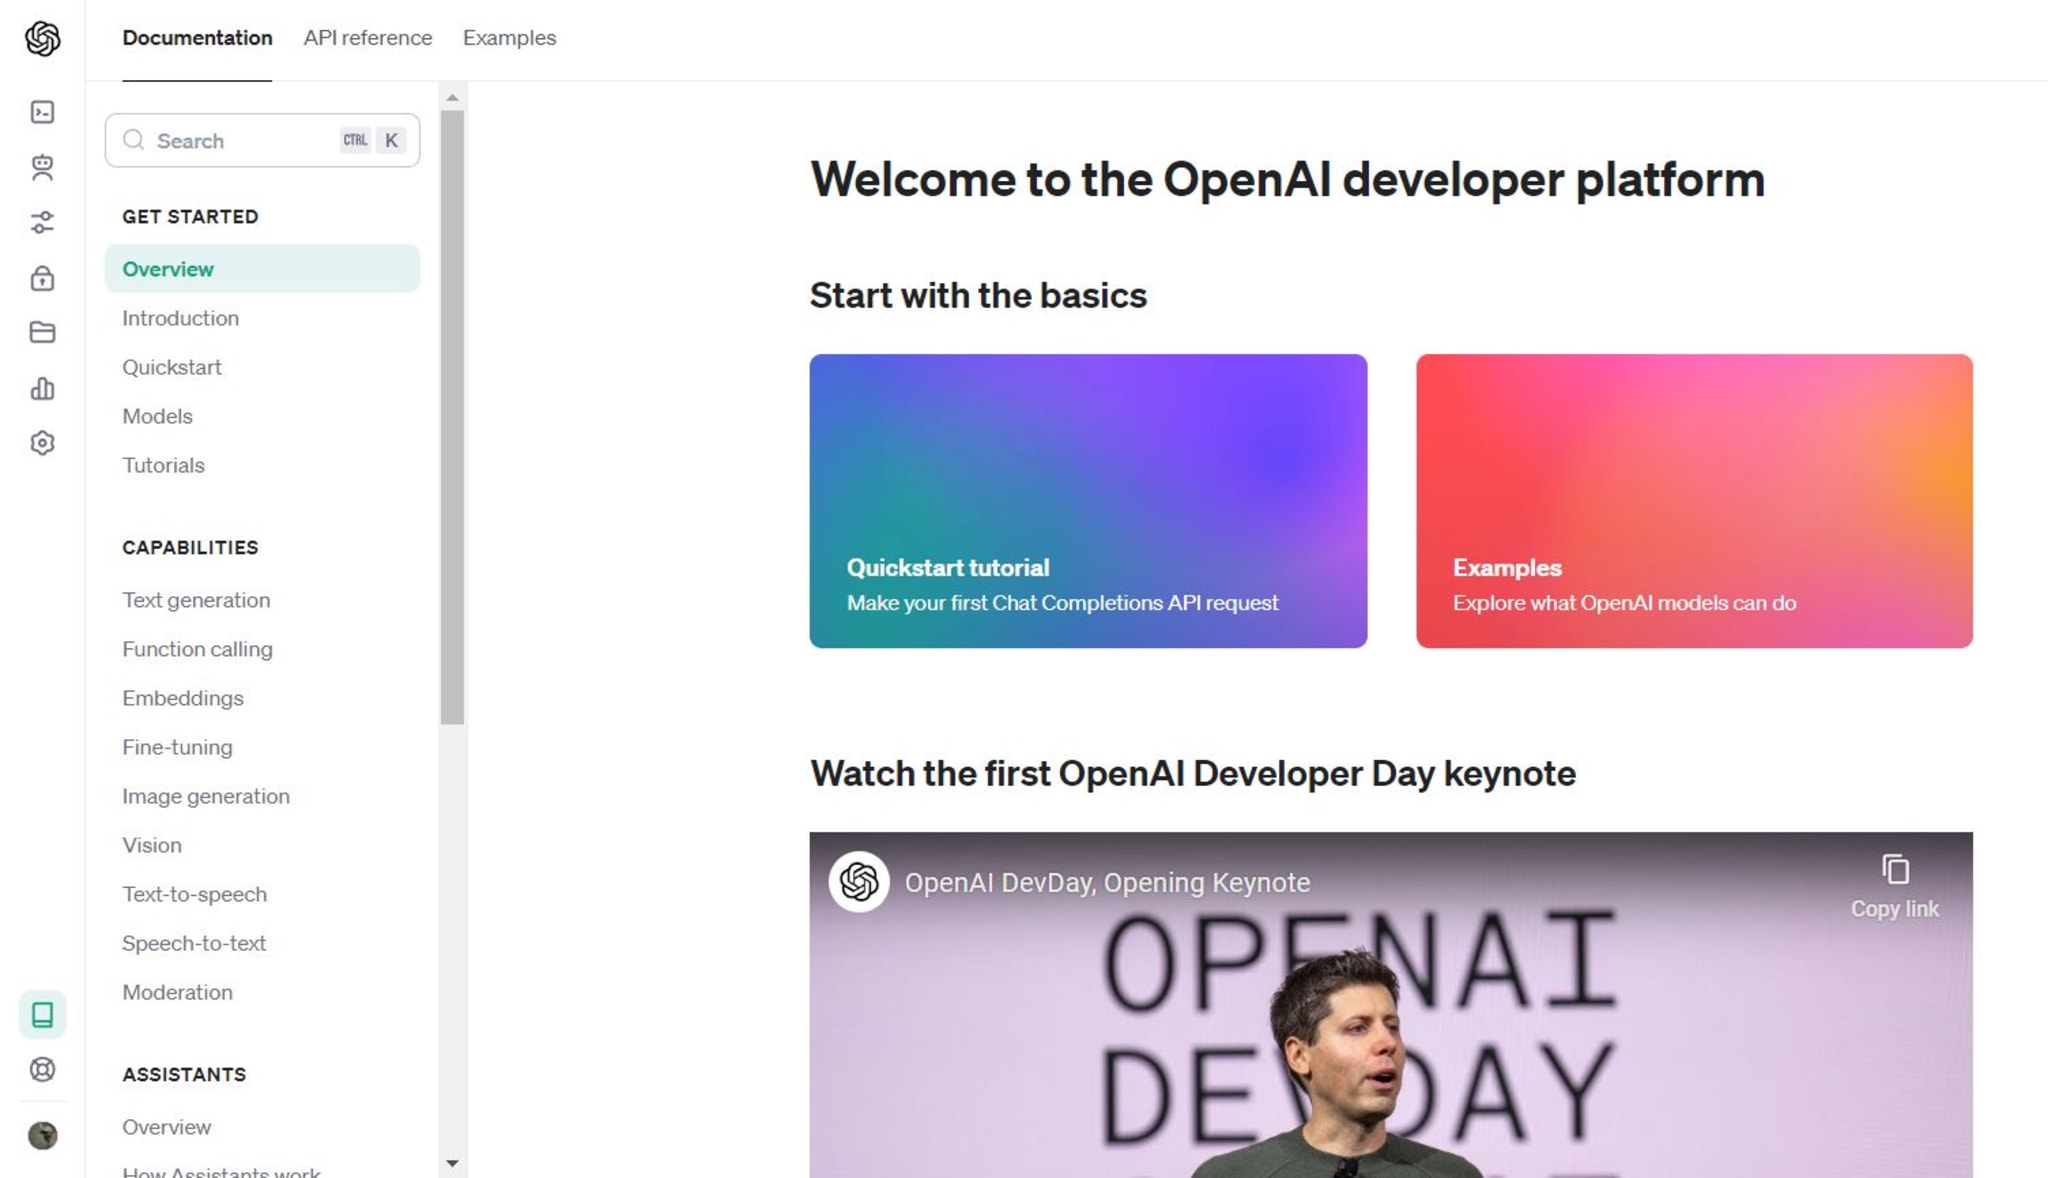
Task: Open the API keys lock icon in left rail
Action: 42,278
